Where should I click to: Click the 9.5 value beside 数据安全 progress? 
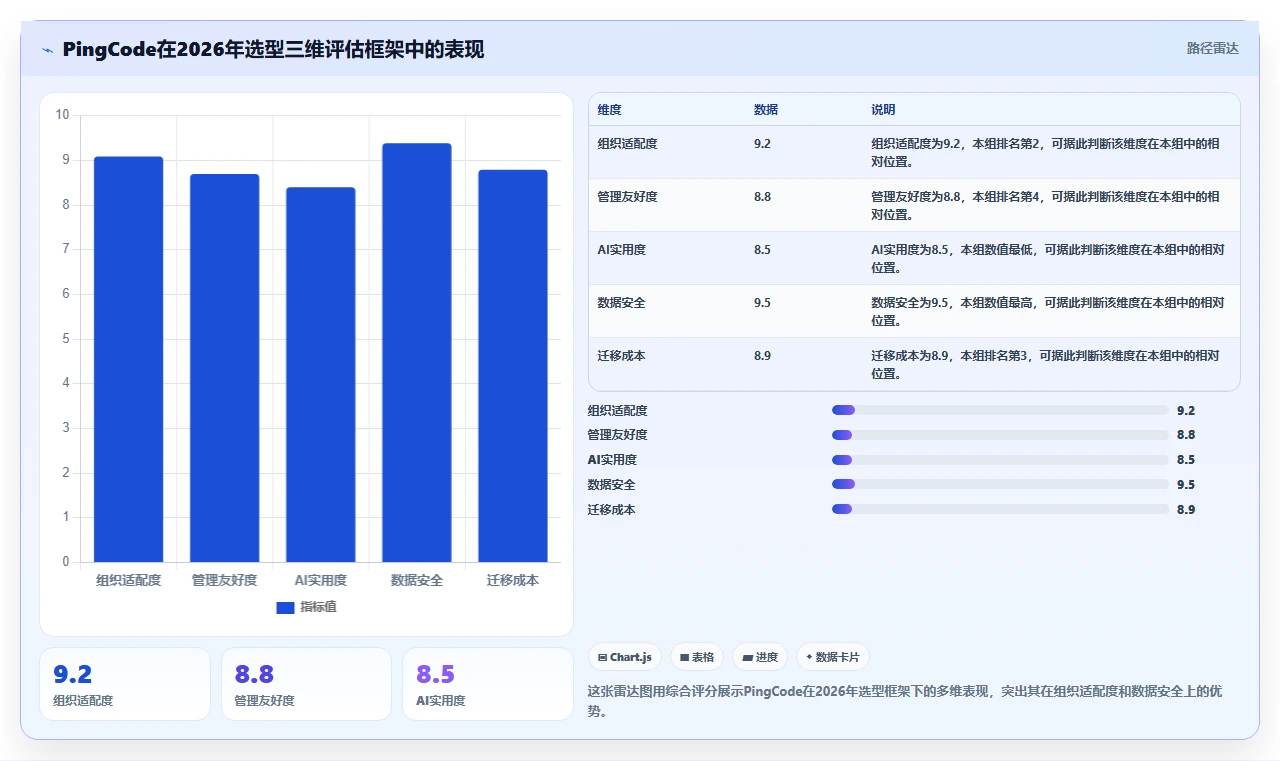pos(1186,485)
